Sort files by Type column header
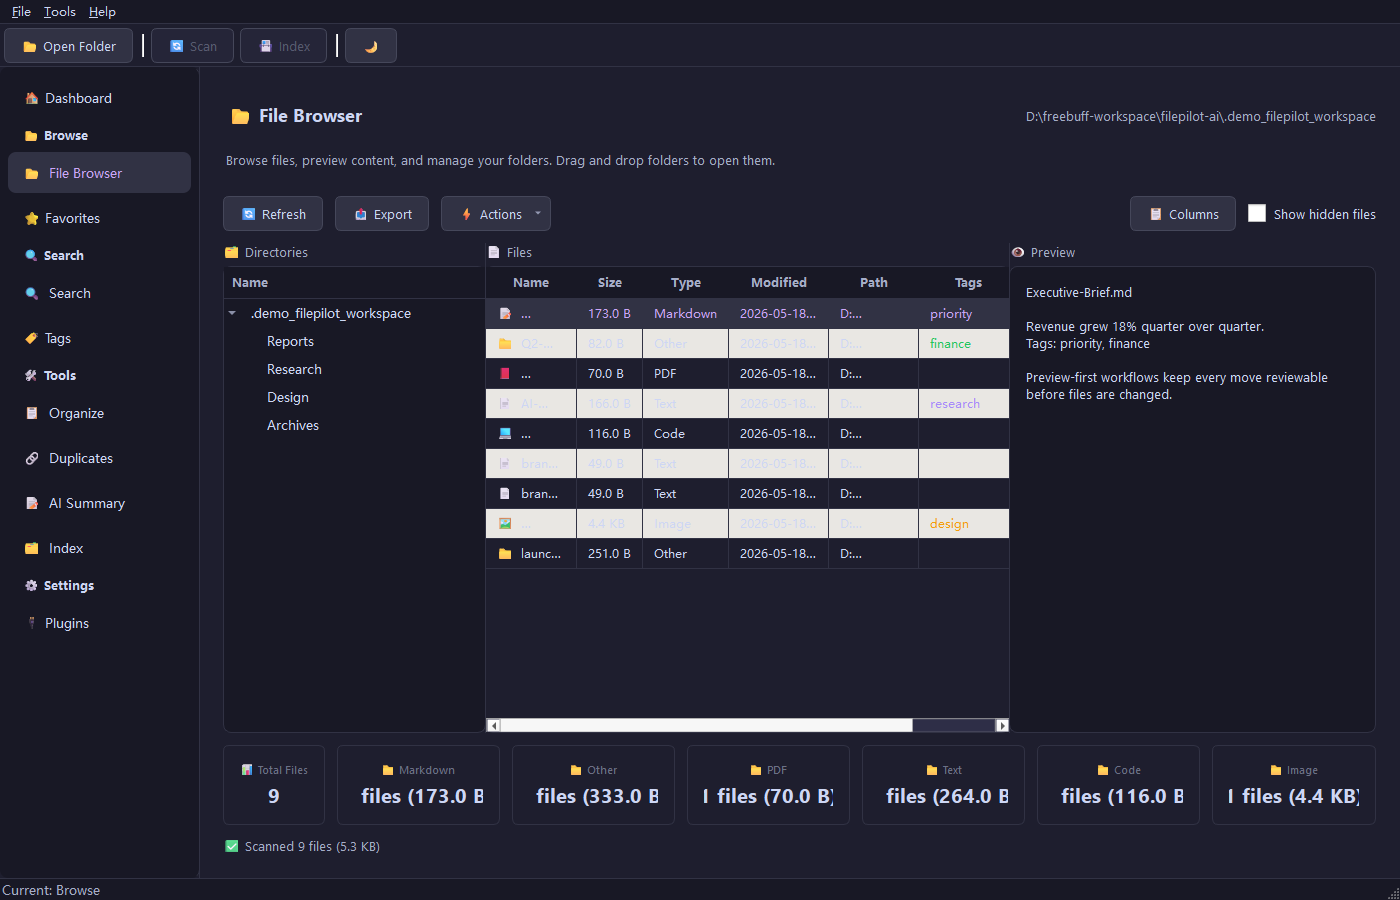Image resolution: width=1400 pixels, height=900 pixels. click(686, 283)
